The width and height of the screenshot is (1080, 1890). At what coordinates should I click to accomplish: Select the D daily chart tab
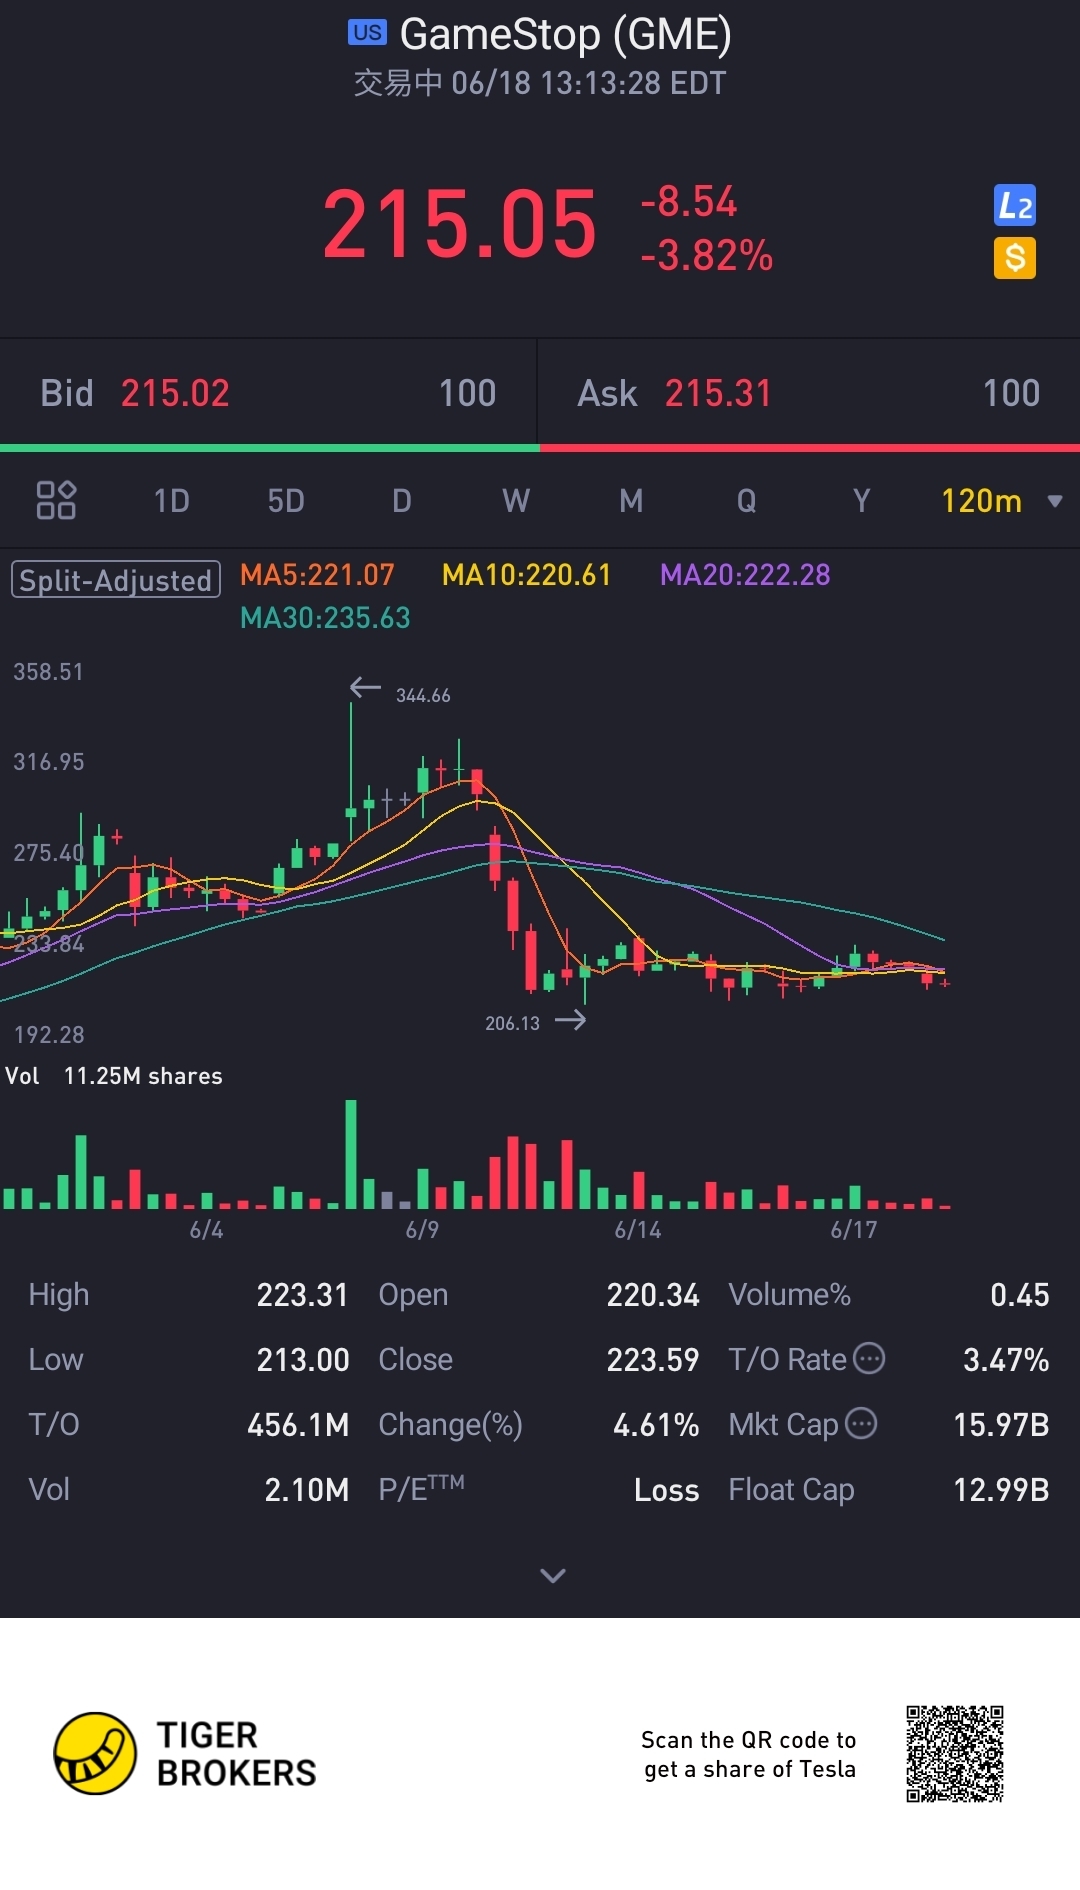402,500
